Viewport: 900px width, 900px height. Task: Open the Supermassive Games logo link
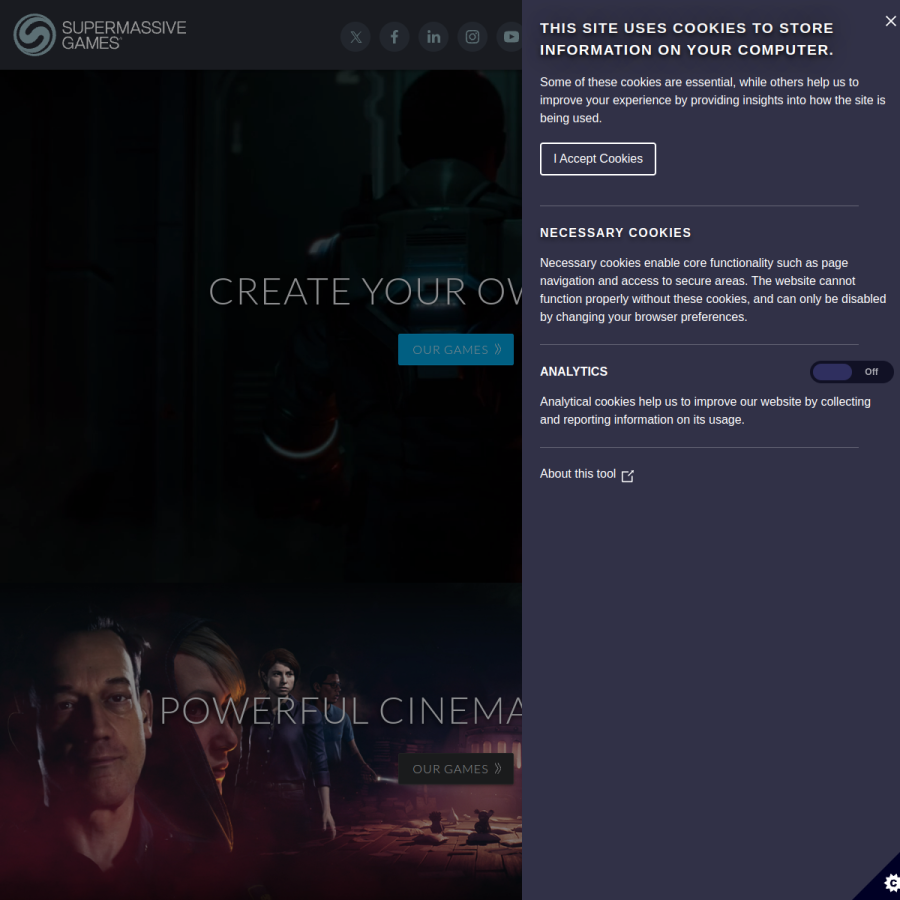pos(100,35)
